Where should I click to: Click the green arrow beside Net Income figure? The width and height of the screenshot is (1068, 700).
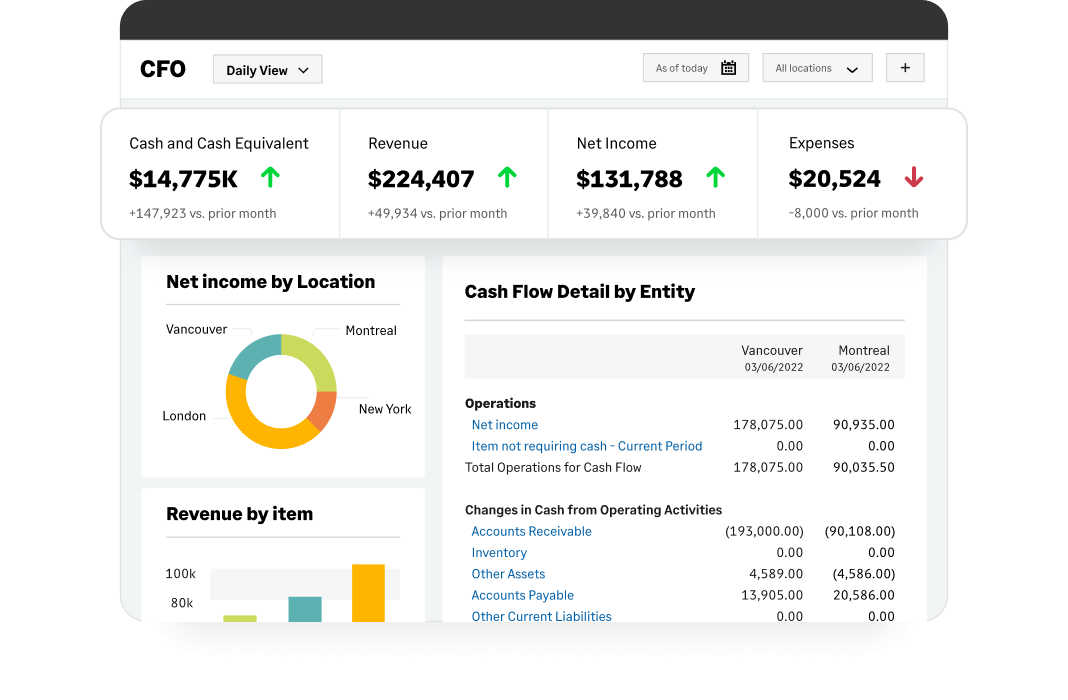coord(715,177)
